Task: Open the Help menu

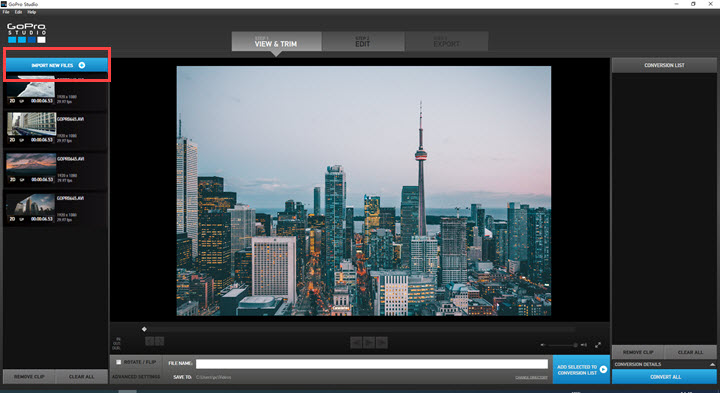Action: [x=32, y=12]
